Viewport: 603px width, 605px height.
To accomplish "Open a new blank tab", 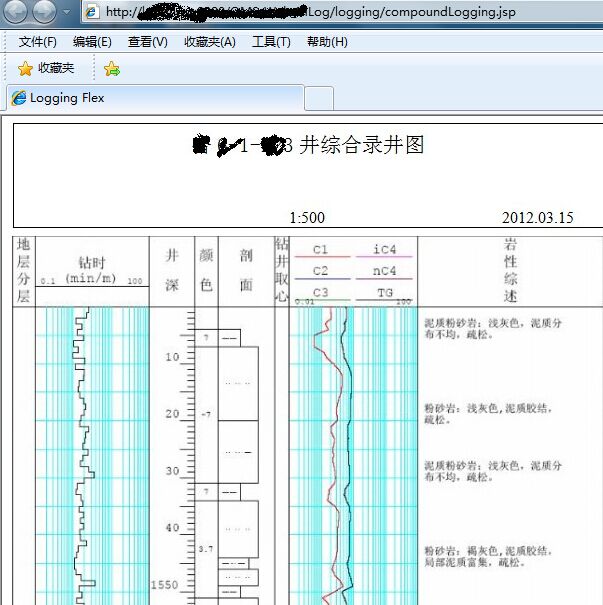I will click(318, 98).
